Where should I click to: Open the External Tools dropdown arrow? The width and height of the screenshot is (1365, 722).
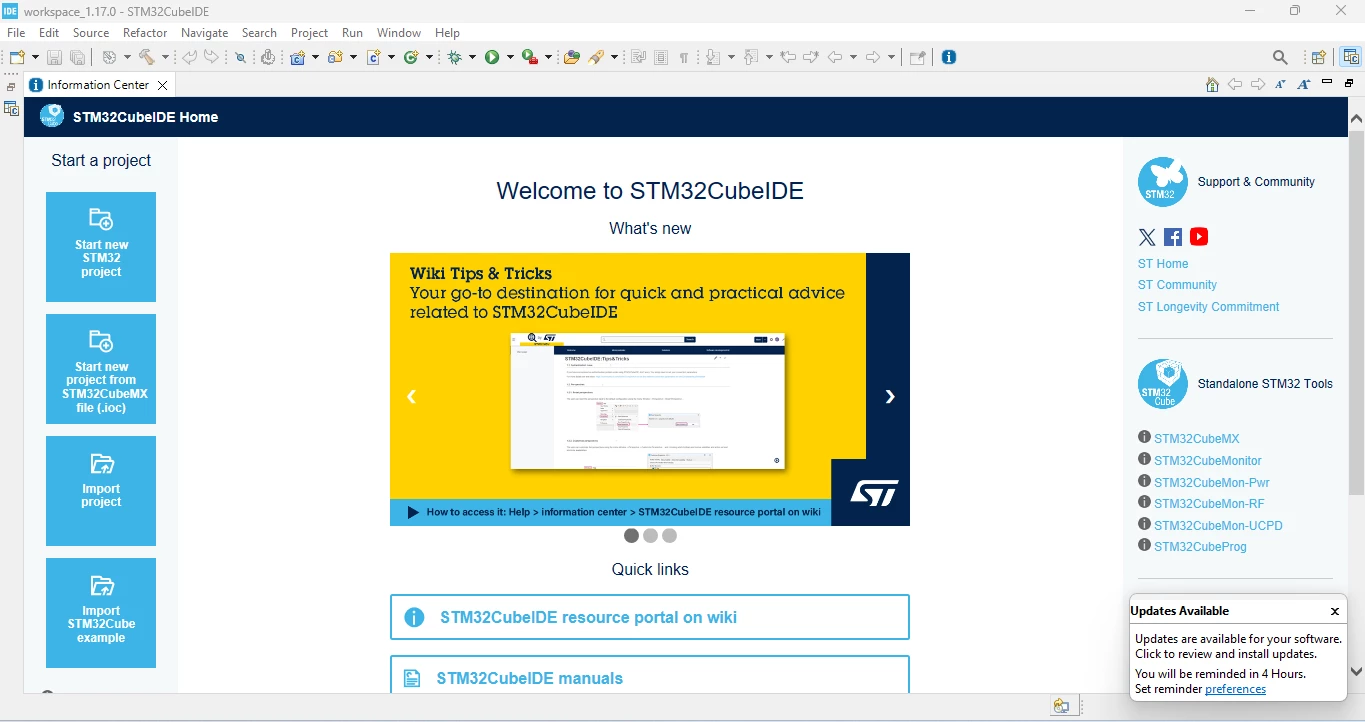coord(547,58)
